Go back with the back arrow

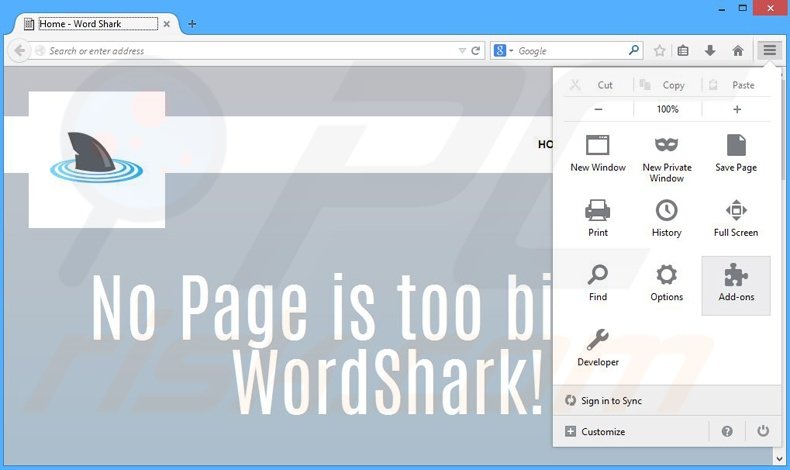pyautogui.click(x=19, y=51)
